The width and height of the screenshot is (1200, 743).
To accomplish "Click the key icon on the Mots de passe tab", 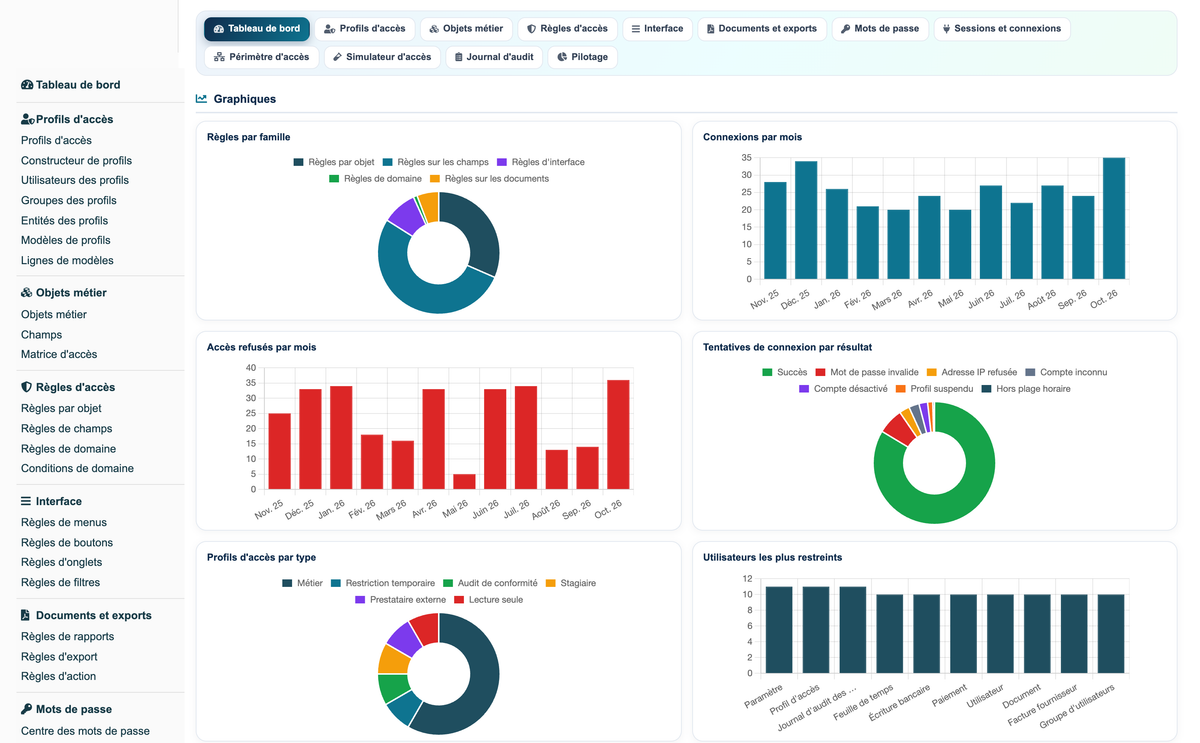I will (846, 29).
